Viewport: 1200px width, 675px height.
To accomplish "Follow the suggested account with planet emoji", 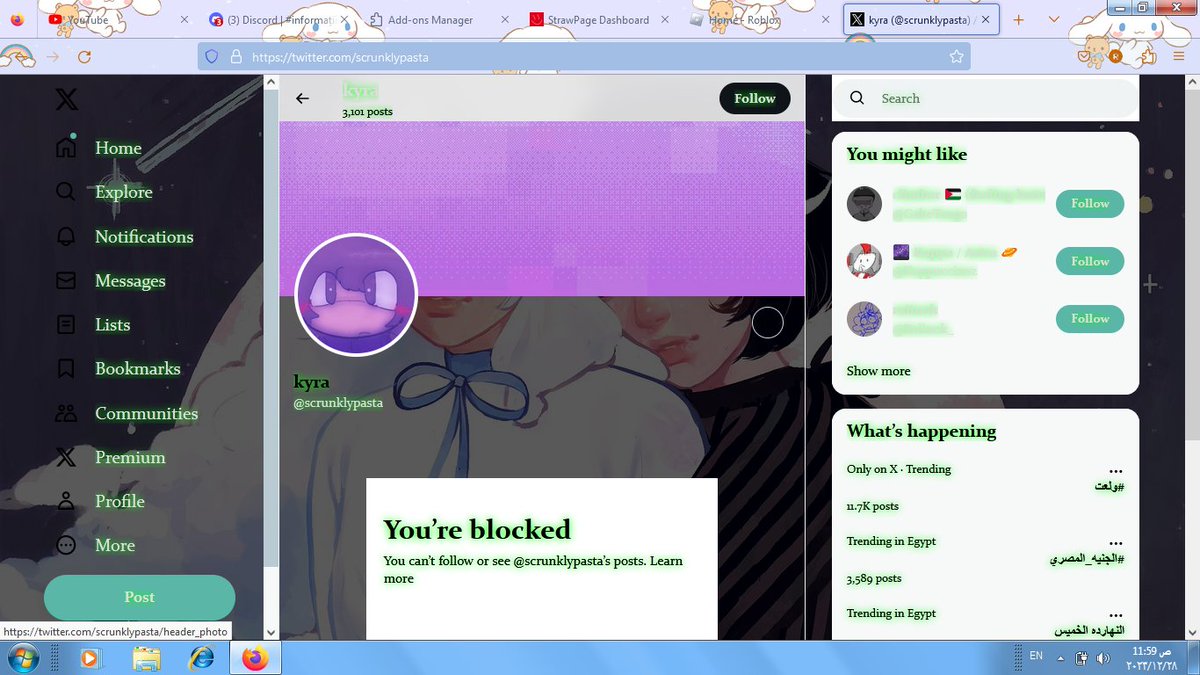I will point(1090,261).
